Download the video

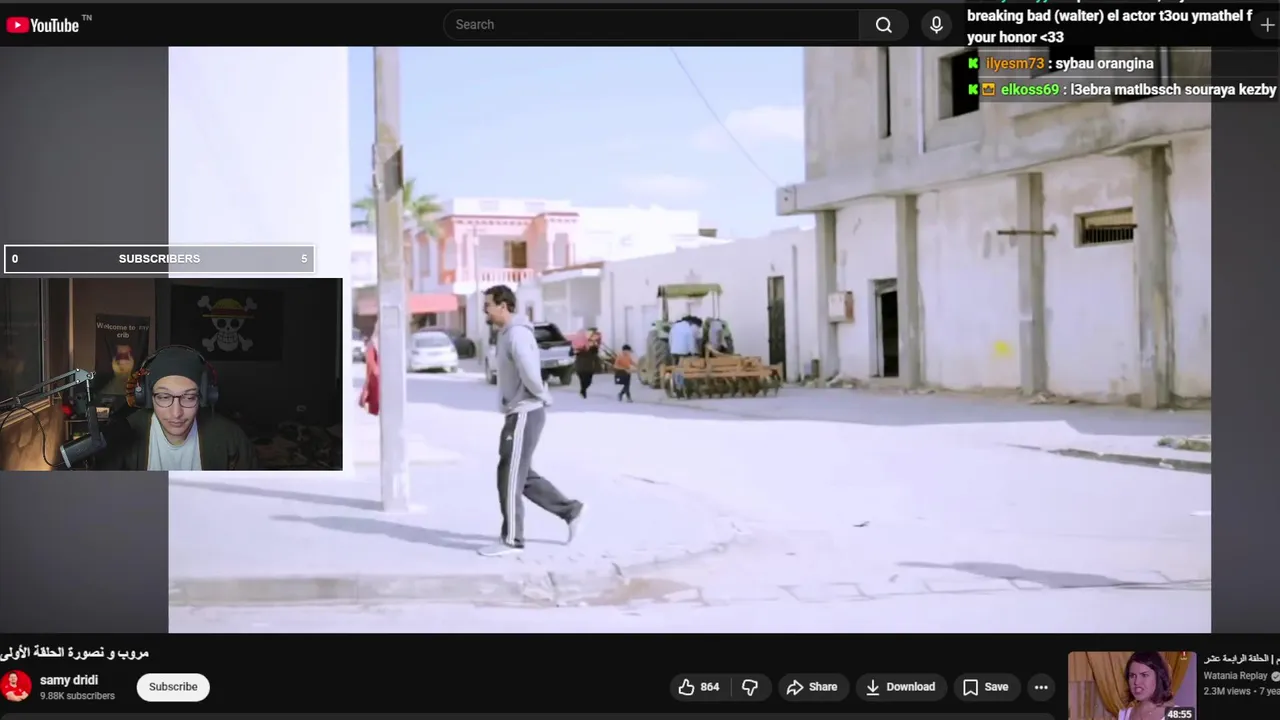point(900,687)
